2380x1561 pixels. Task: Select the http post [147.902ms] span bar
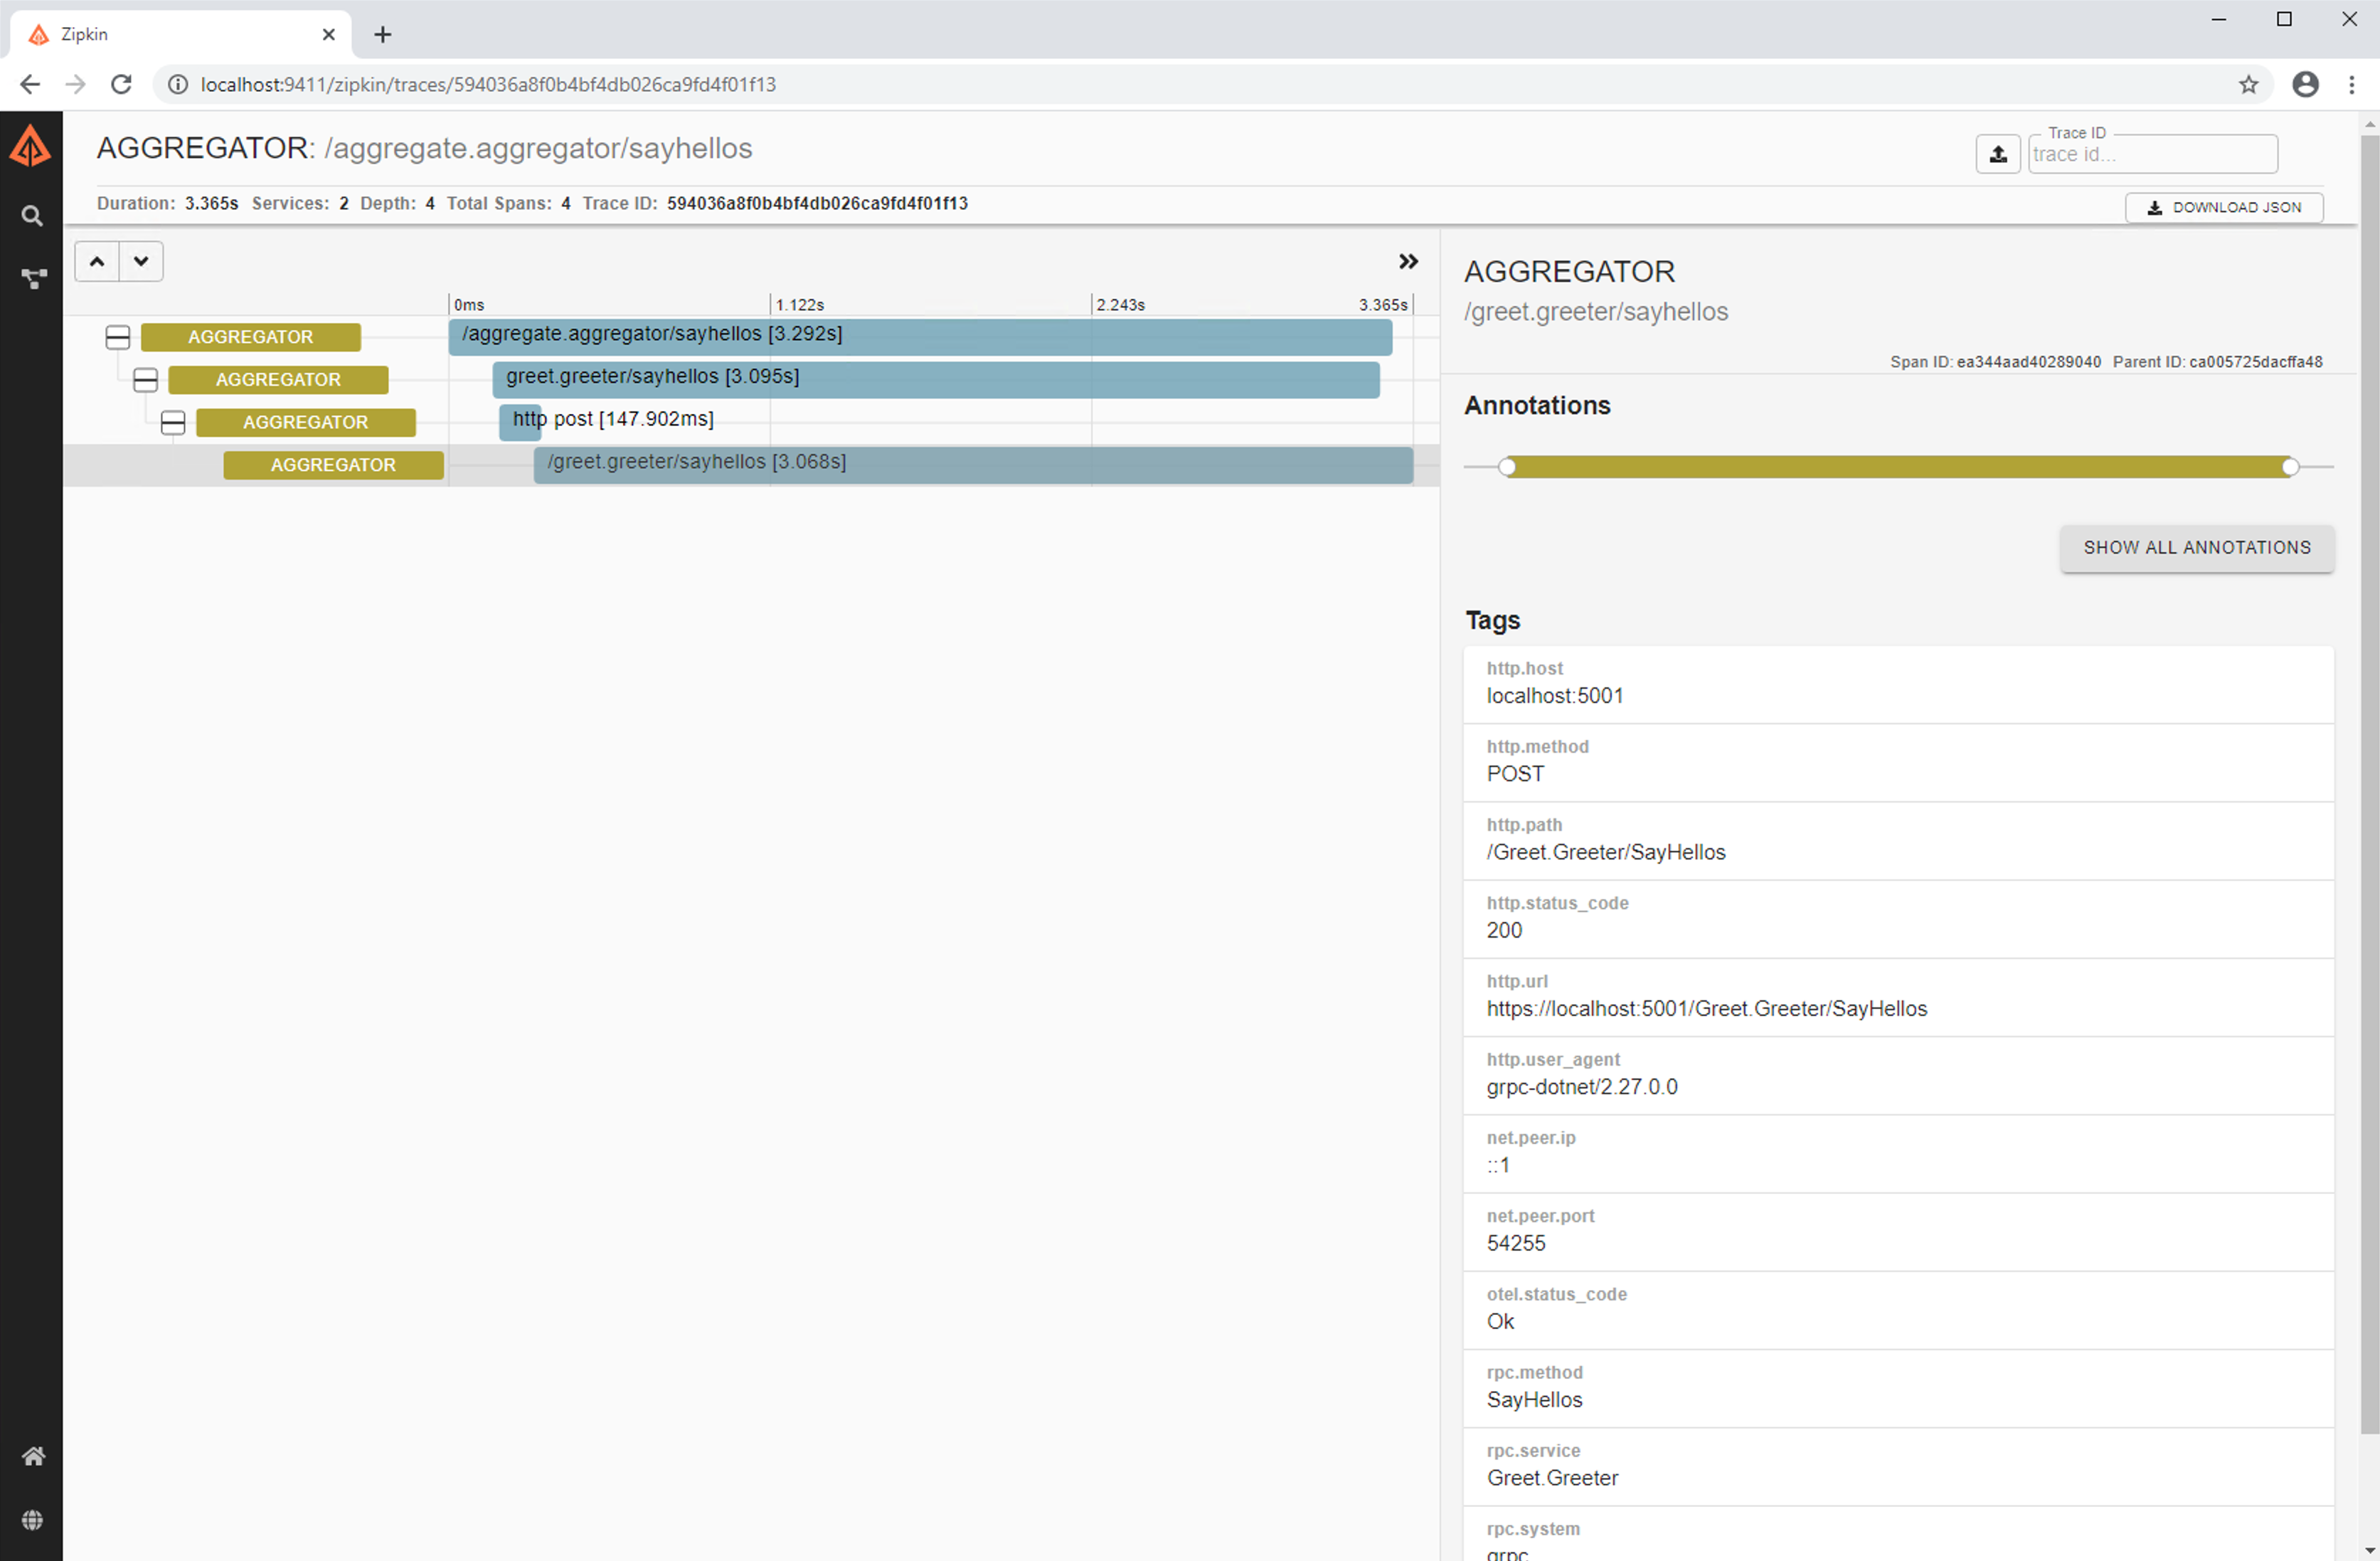520,423
